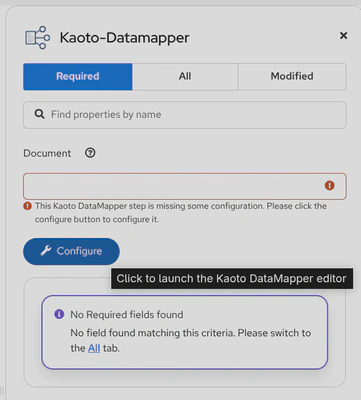Click the search magnifier icon
The height and width of the screenshot is (400, 361).
click(40, 114)
